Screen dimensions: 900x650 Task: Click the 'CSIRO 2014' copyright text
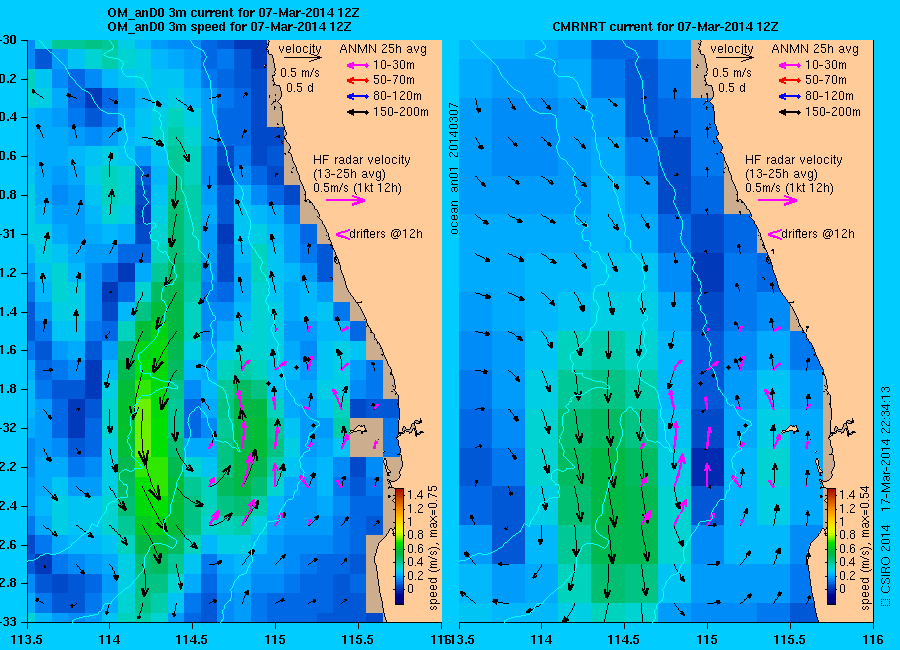point(886,558)
